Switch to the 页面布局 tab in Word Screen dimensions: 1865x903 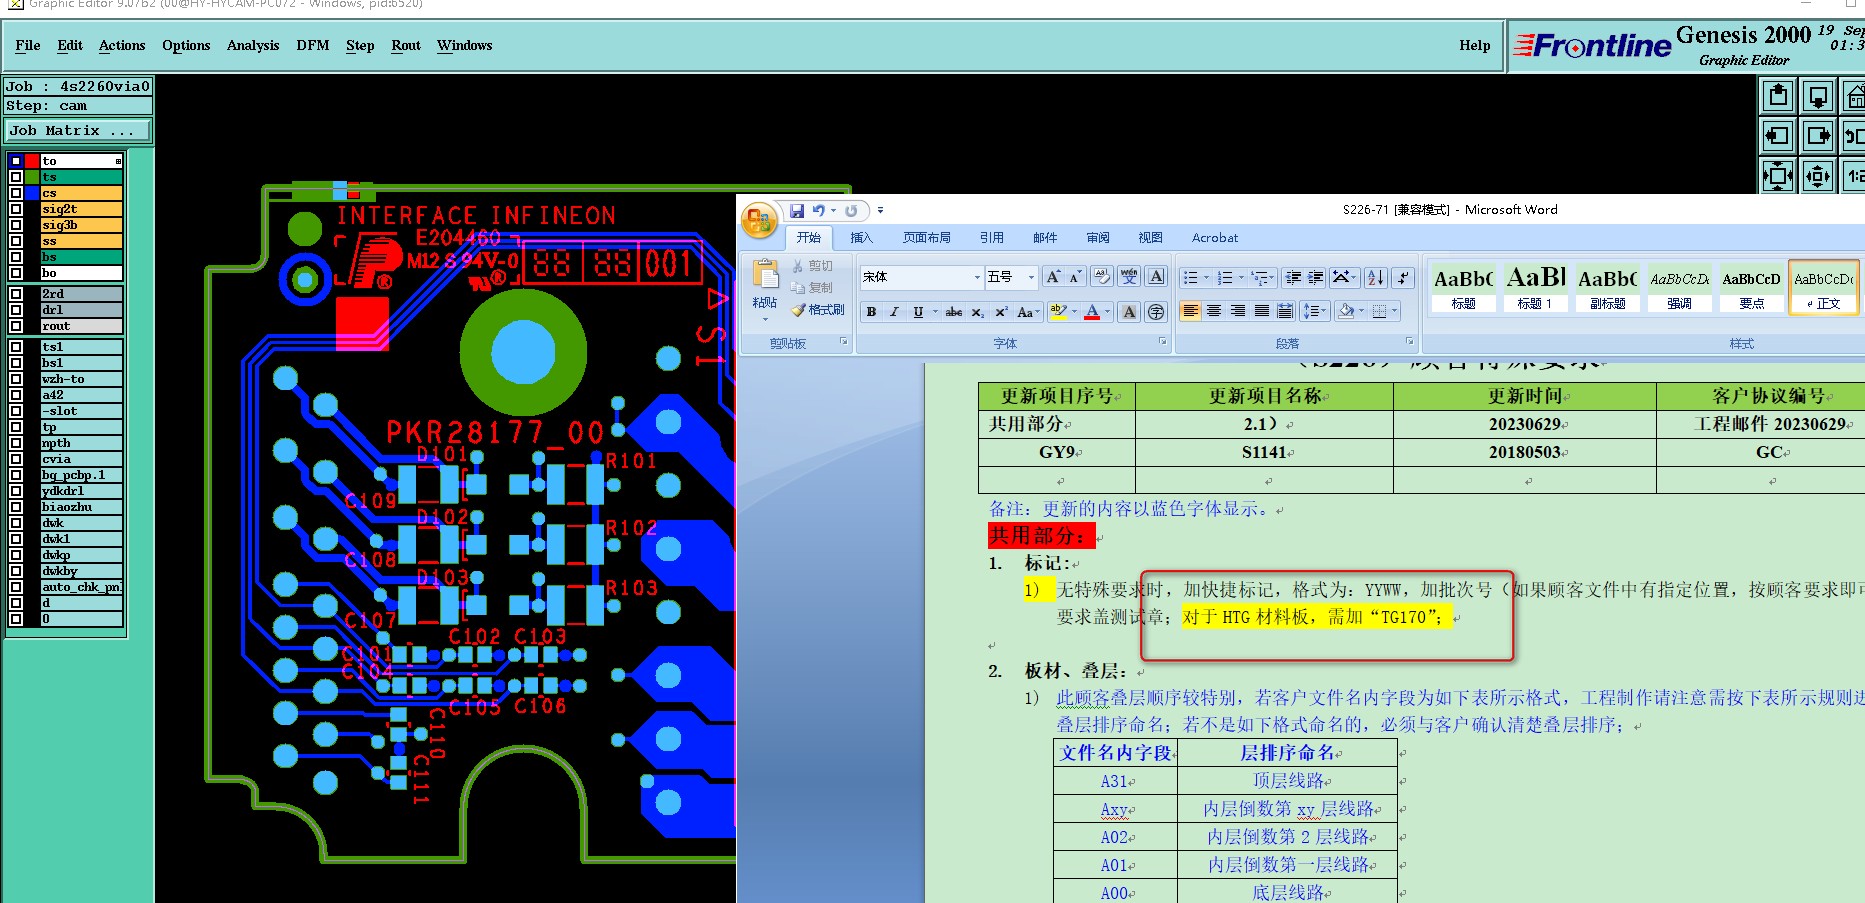coord(927,238)
